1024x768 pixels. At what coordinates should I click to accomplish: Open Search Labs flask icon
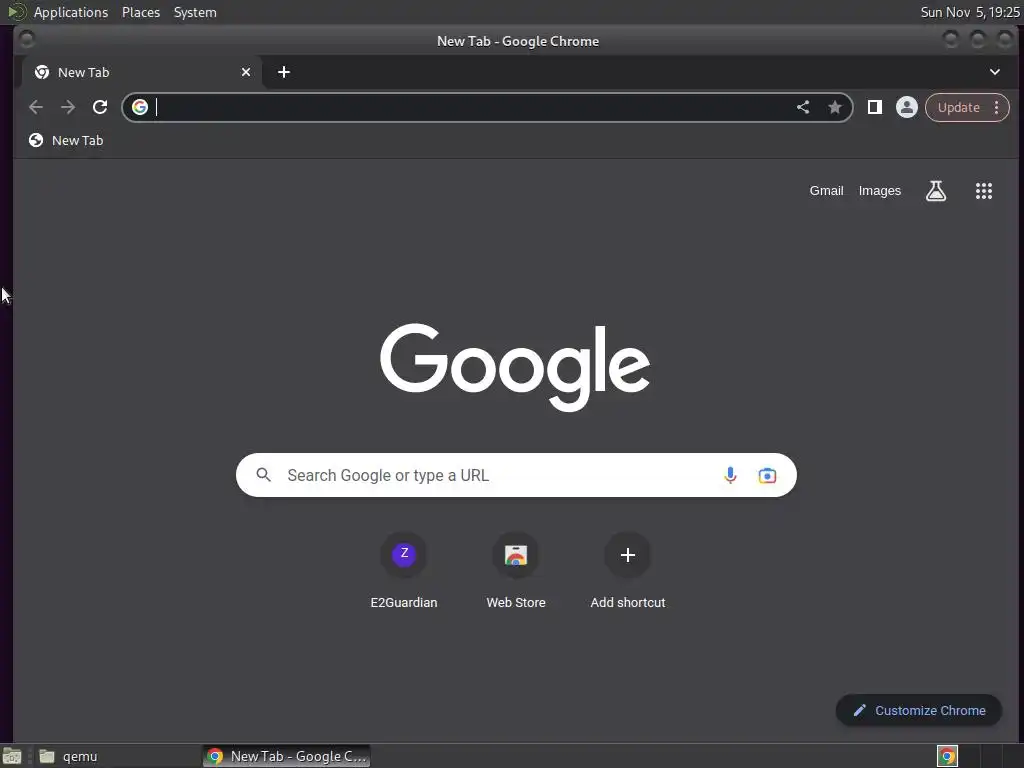pyautogui.click(x=936, y=191)
